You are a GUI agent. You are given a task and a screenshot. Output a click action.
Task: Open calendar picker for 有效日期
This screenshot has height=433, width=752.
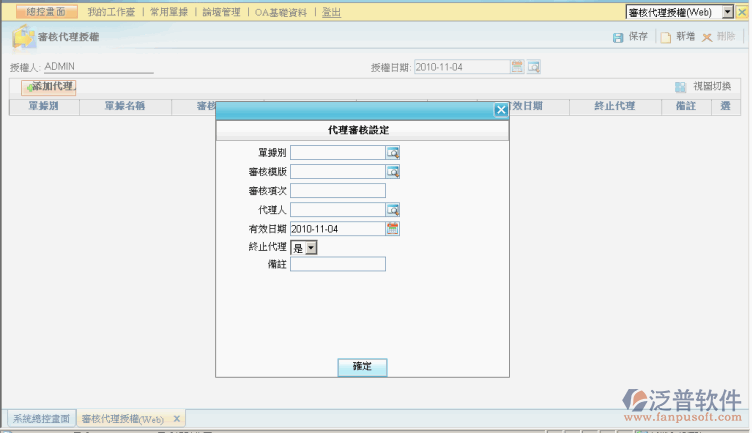393,229
